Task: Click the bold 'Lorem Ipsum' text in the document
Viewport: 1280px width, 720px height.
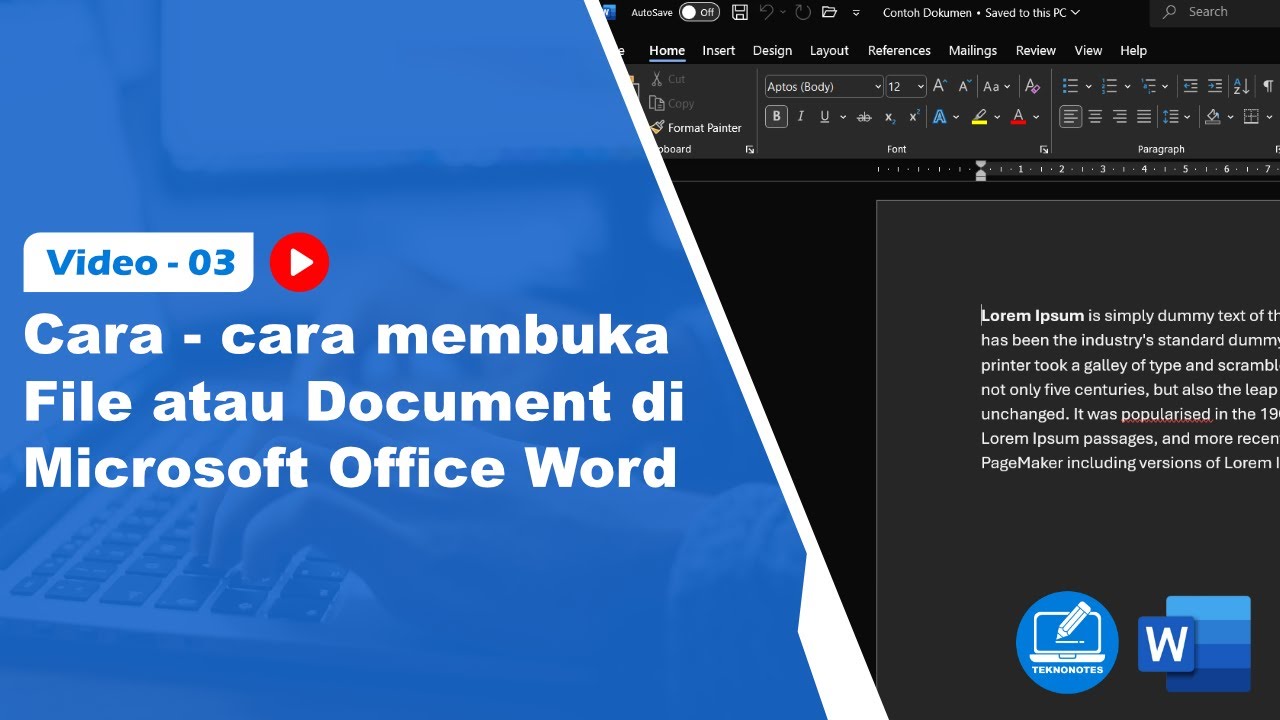Action: click(1032, 316)
